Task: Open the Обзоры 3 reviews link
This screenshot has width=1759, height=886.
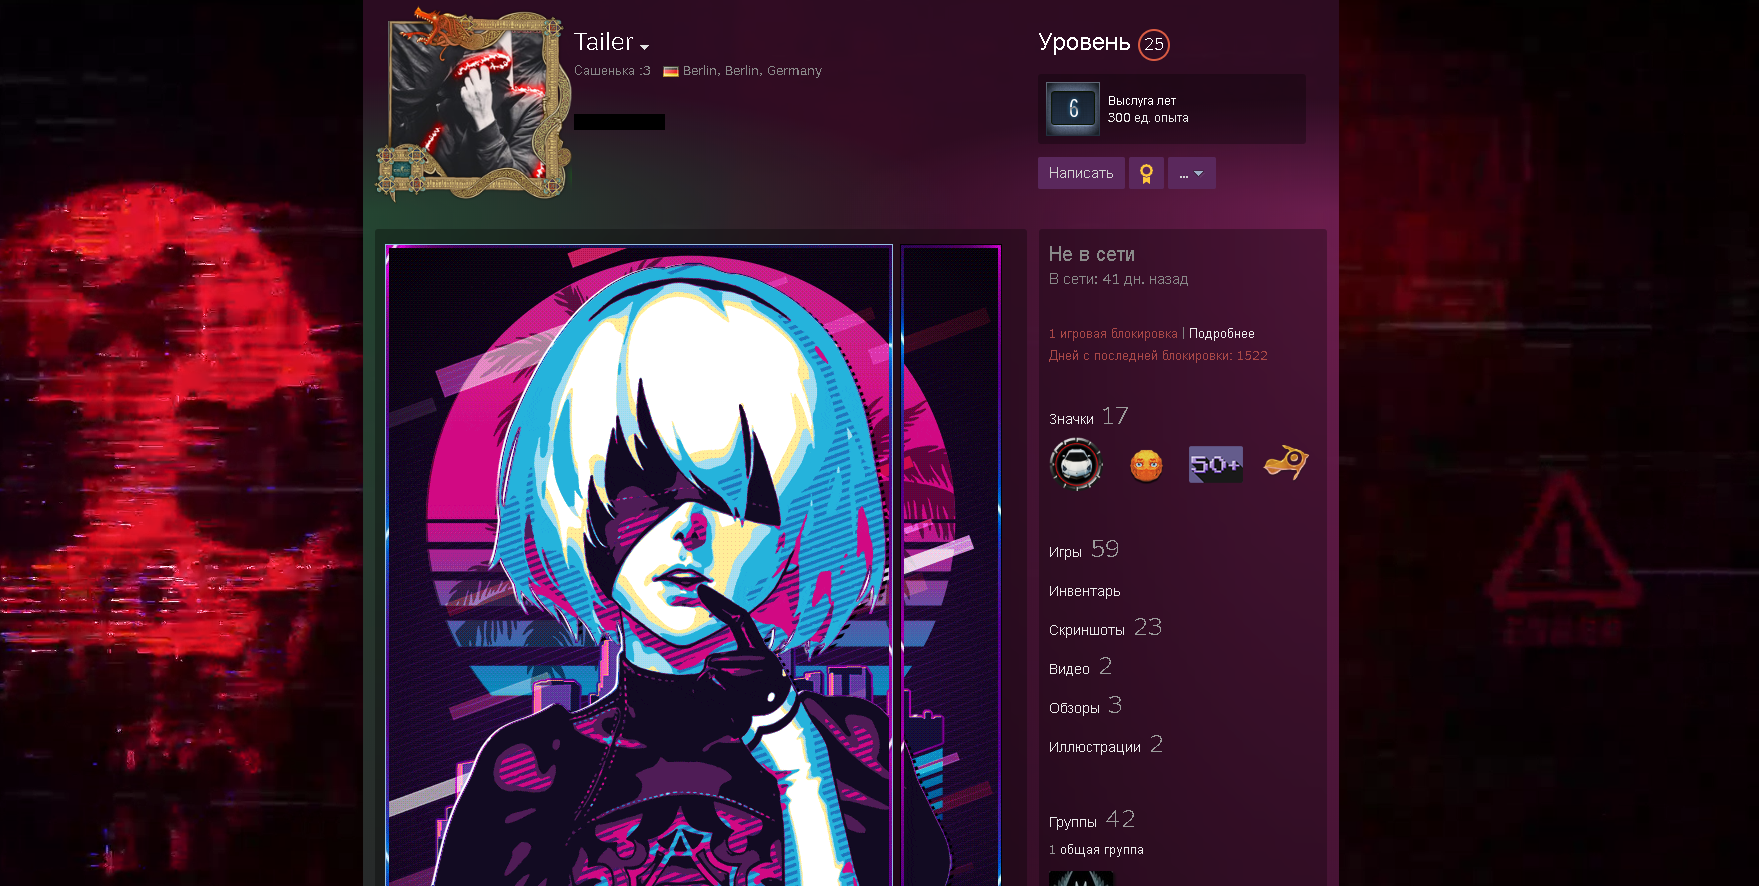Action: 1086,706
